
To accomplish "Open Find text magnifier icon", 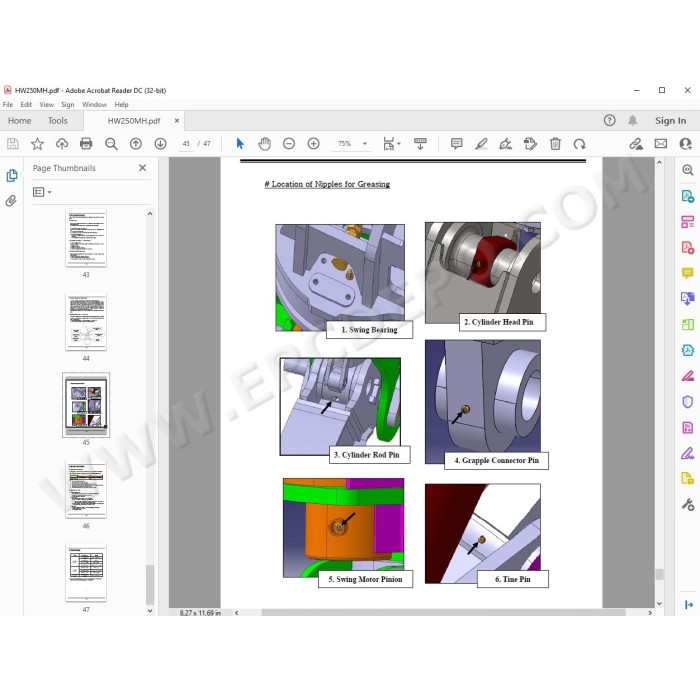I will 111,144.
